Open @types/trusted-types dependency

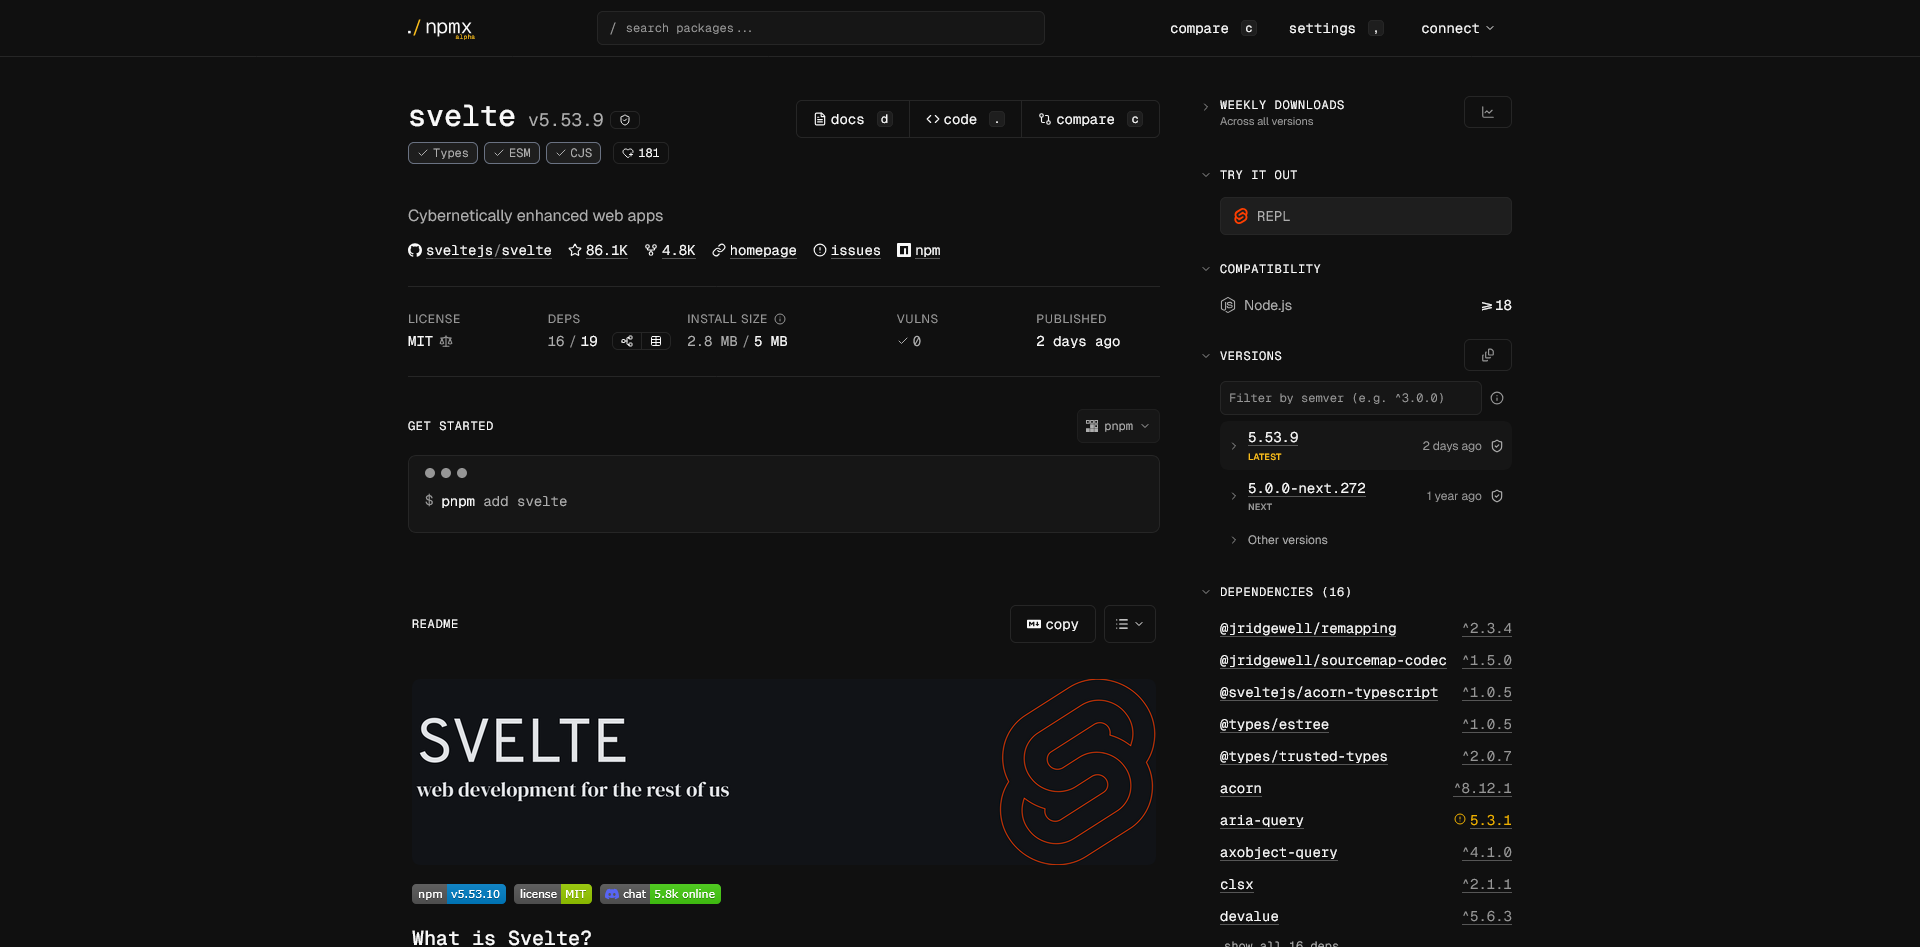coord(1304,756)
